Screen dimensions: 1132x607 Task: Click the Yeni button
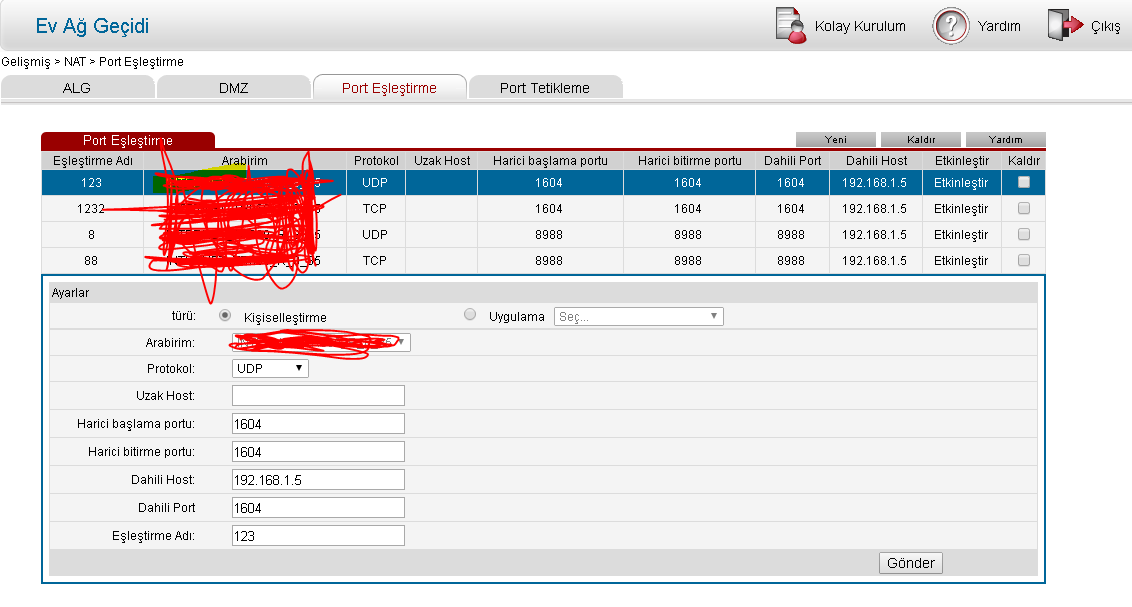click(836, 139)
